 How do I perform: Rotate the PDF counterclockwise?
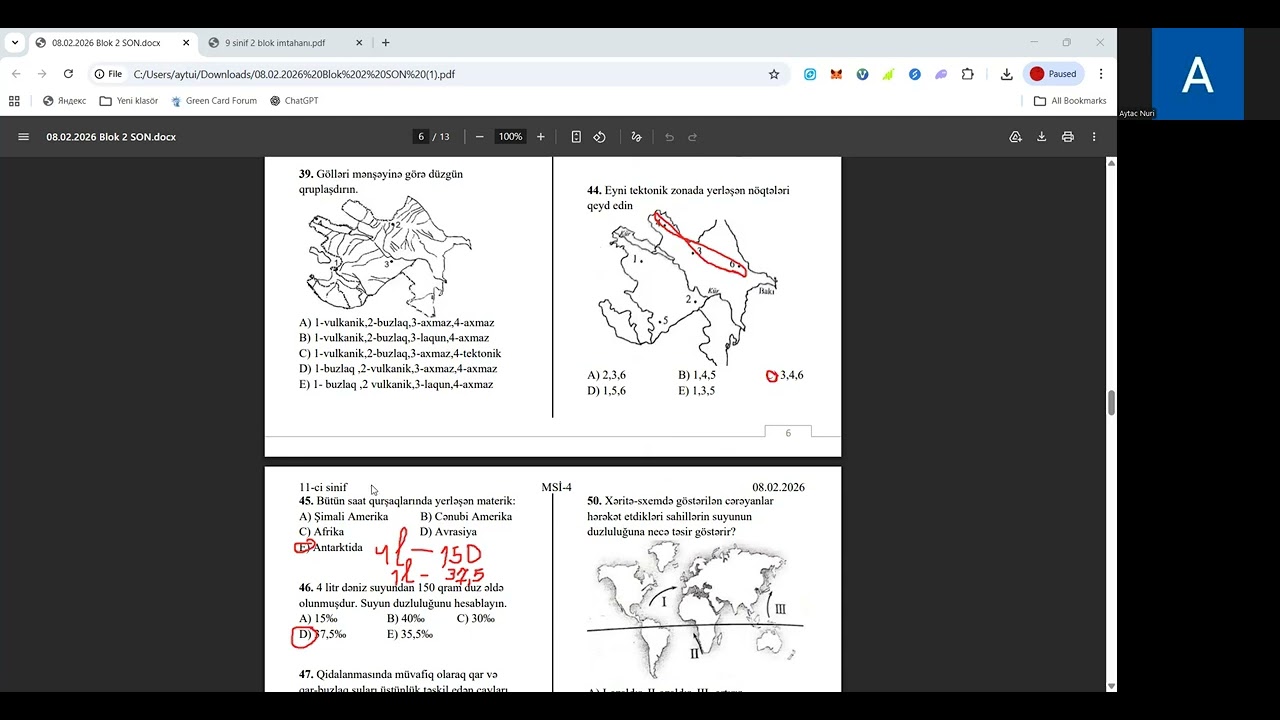[x=600, y=137]
